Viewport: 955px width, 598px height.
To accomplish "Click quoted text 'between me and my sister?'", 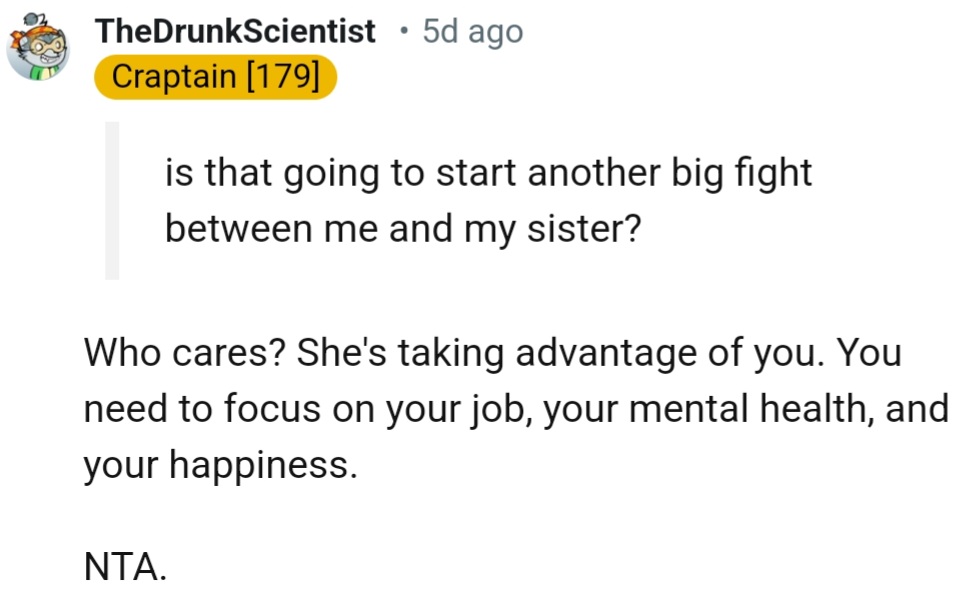I will (402, 229).
